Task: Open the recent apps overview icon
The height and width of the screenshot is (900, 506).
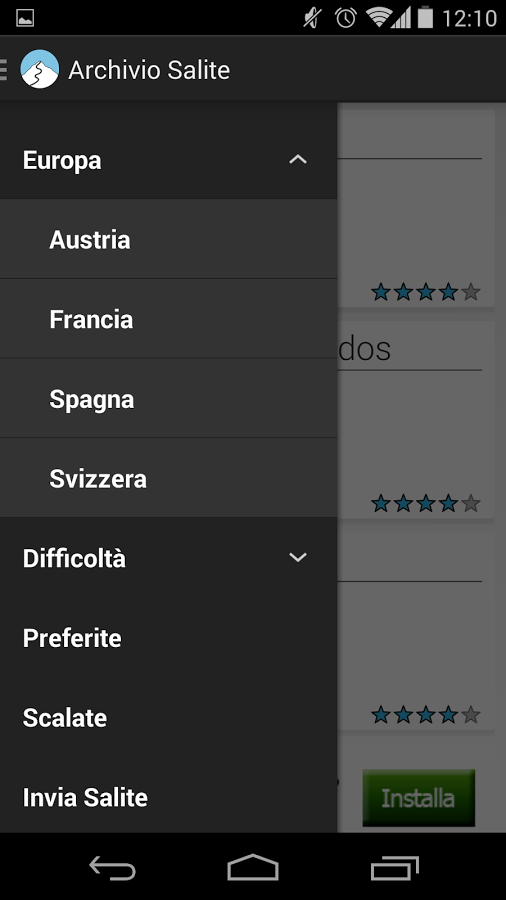Action: pos(395,867)
